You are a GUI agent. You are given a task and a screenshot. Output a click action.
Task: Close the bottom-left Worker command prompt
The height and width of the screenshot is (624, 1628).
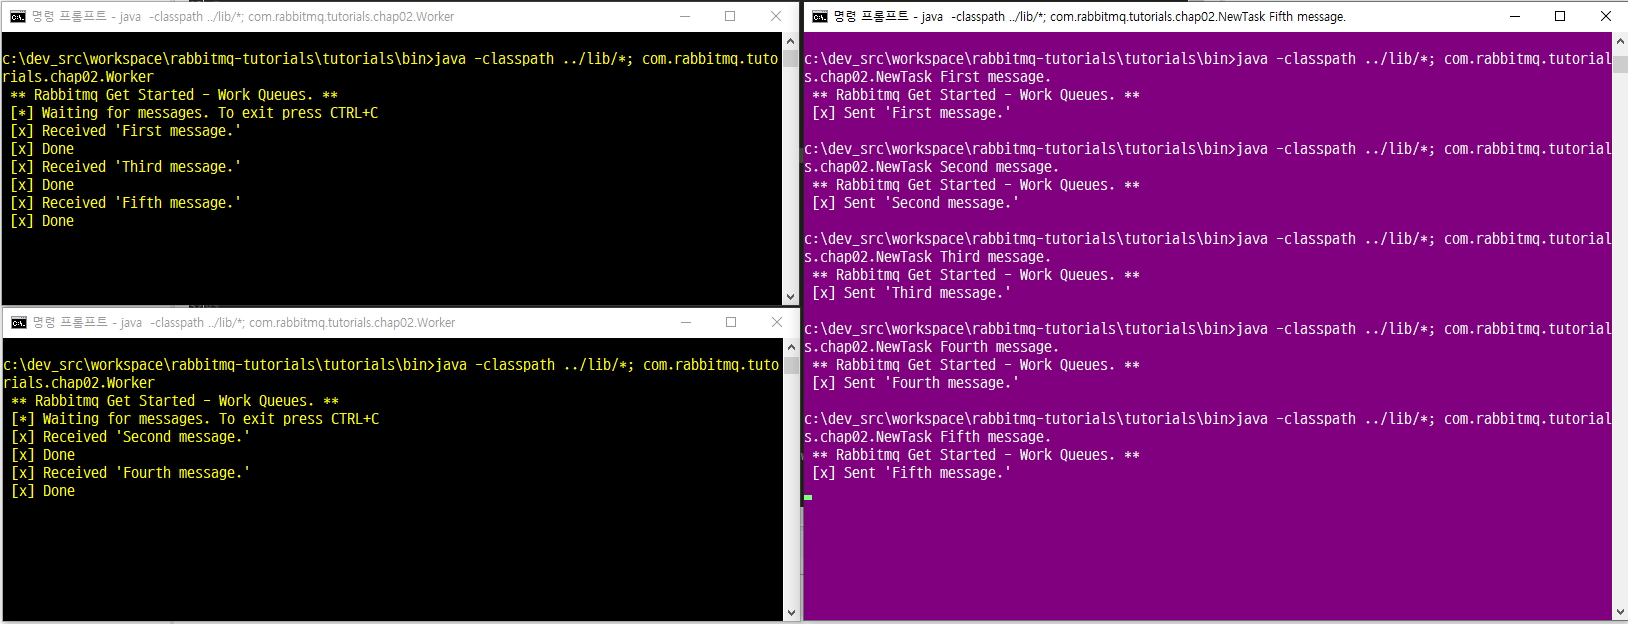pos(777,322)
